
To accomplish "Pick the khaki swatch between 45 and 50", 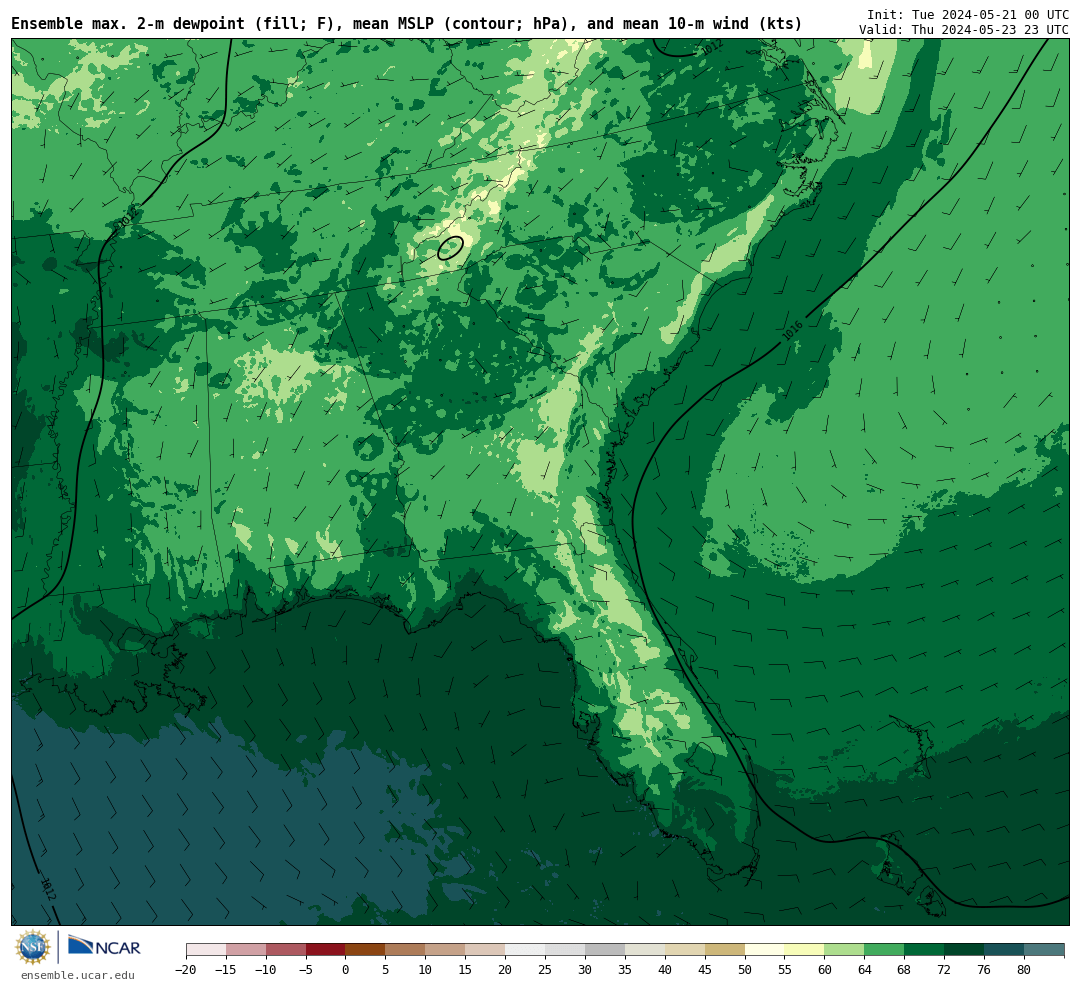I will click(x=725, y=950).
